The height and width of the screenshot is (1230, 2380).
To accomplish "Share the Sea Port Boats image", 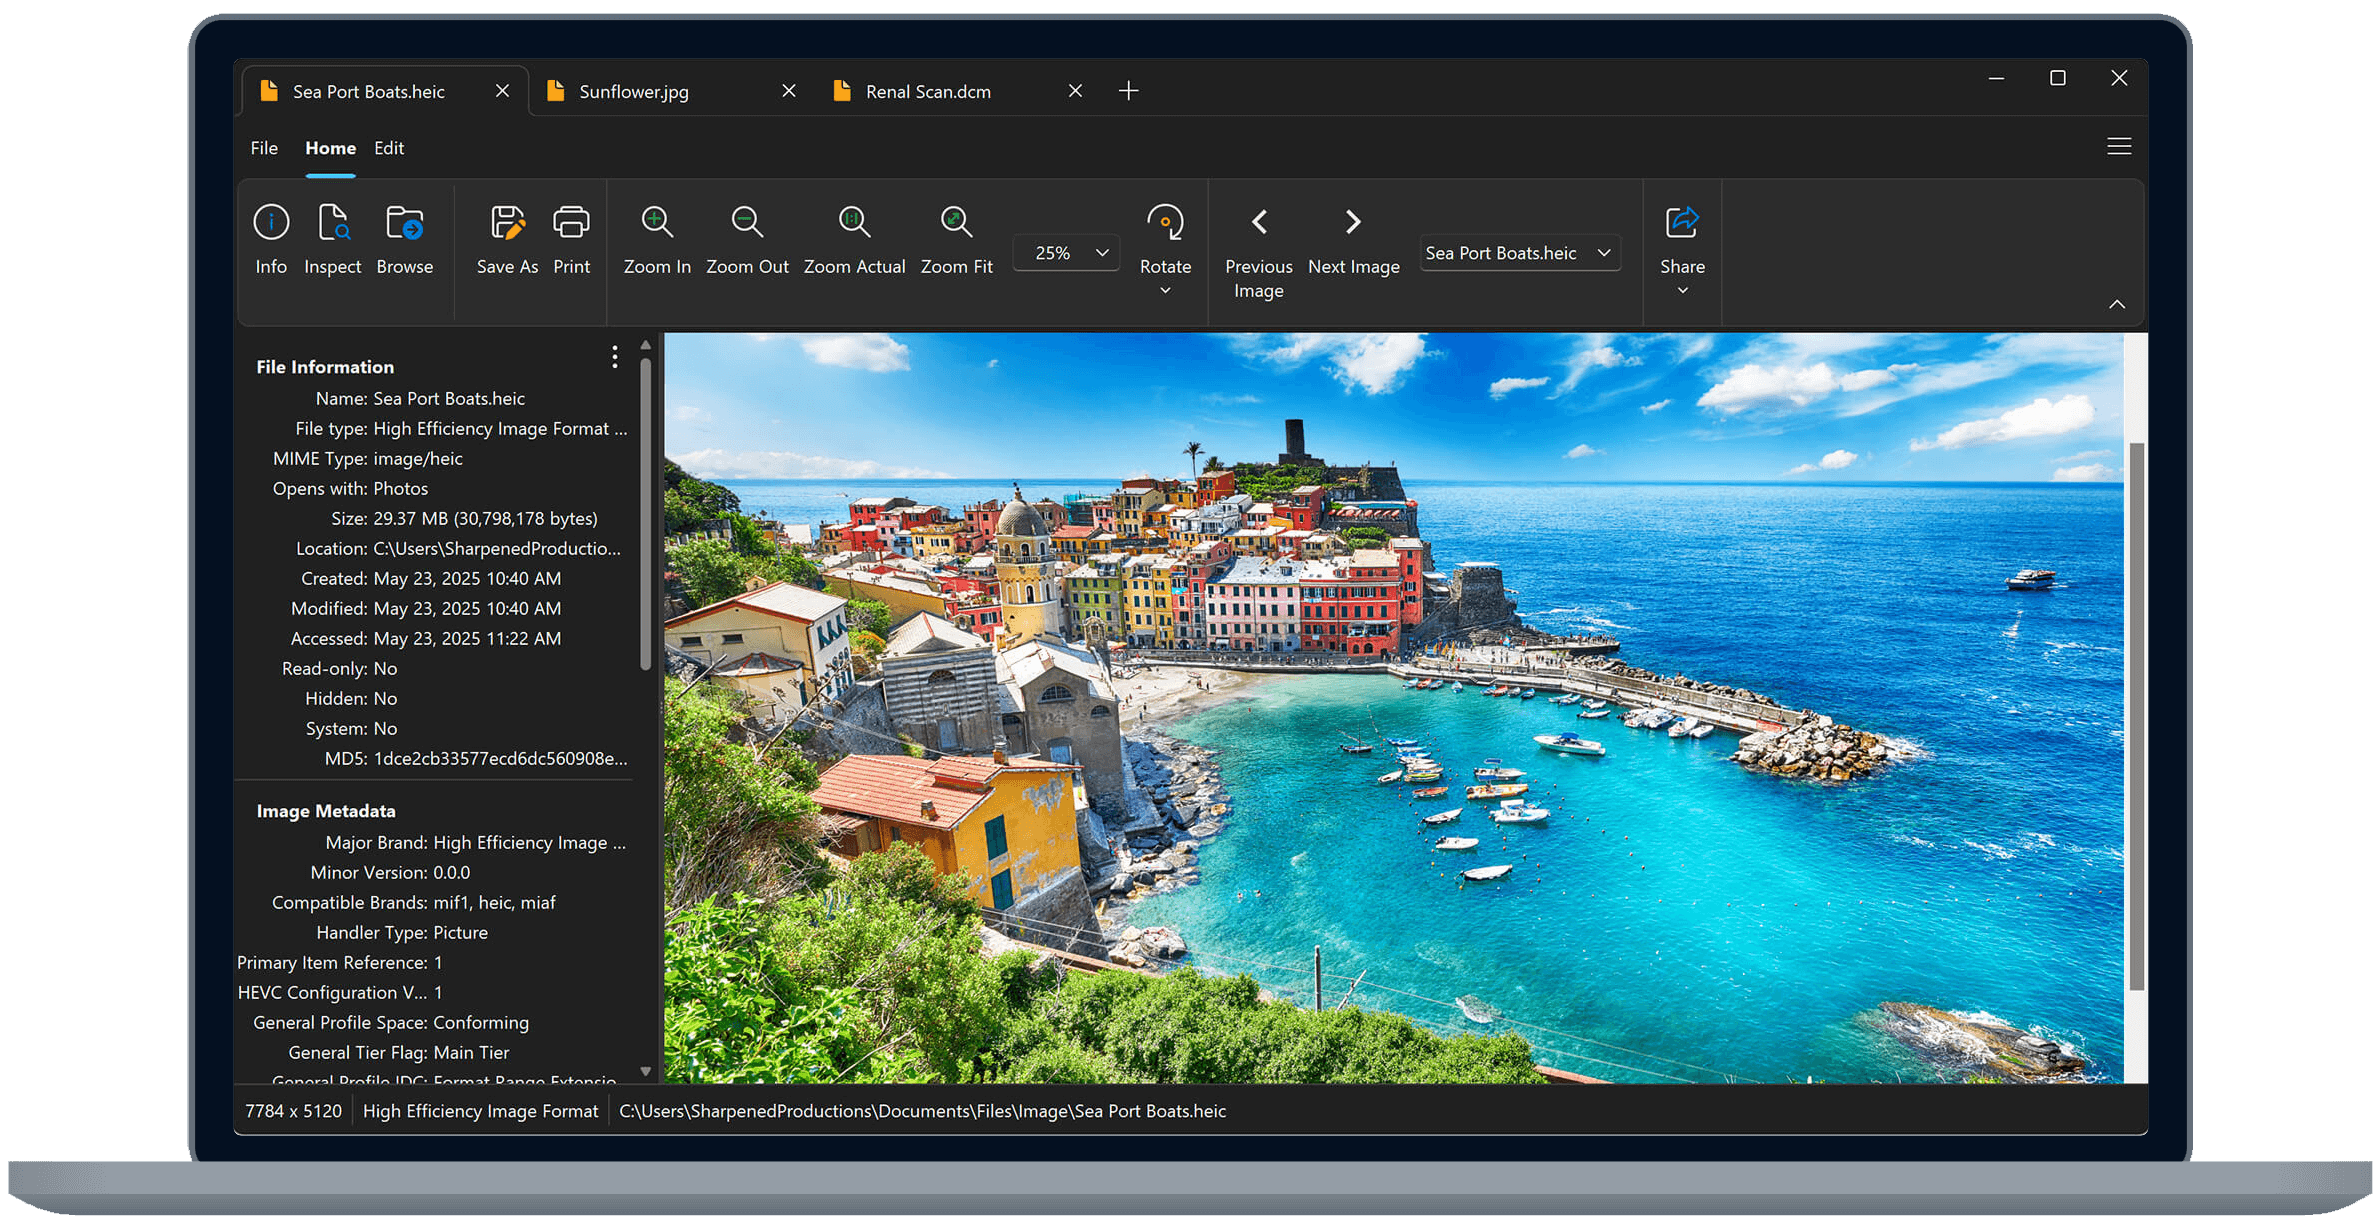I will [x=1682, y=240].
